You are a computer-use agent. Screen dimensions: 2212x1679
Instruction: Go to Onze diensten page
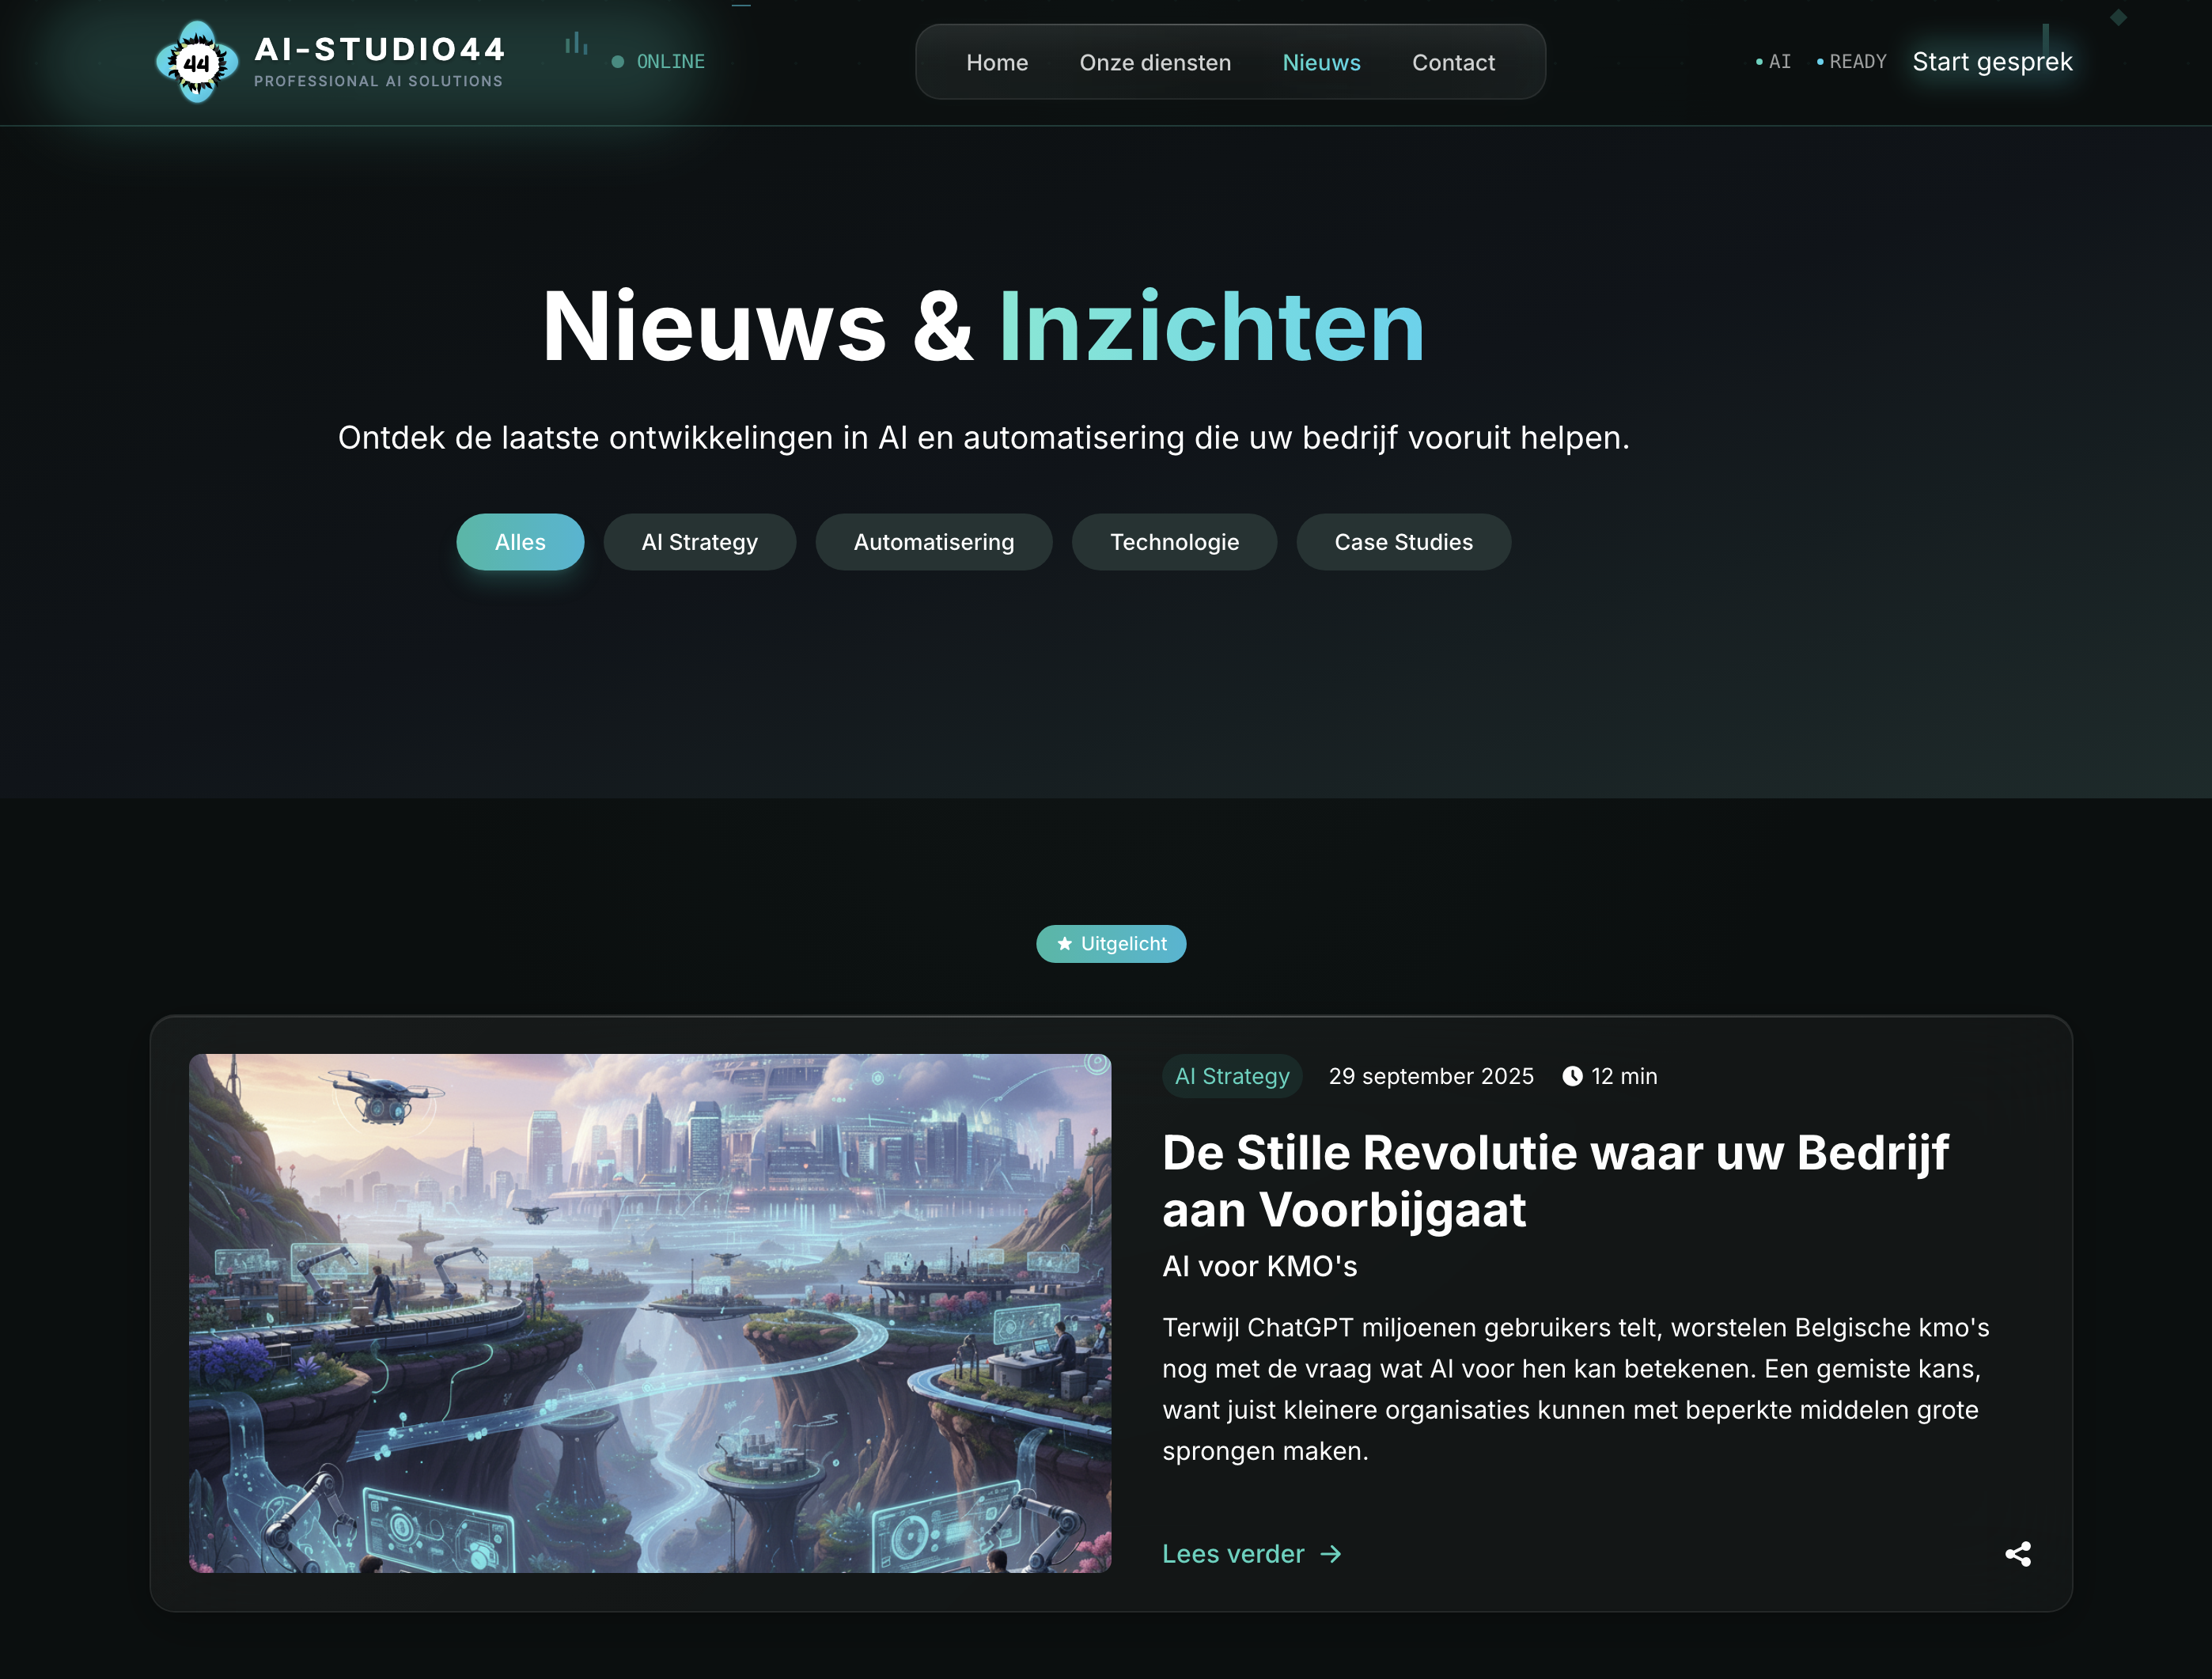click(x=1155, y=62)
